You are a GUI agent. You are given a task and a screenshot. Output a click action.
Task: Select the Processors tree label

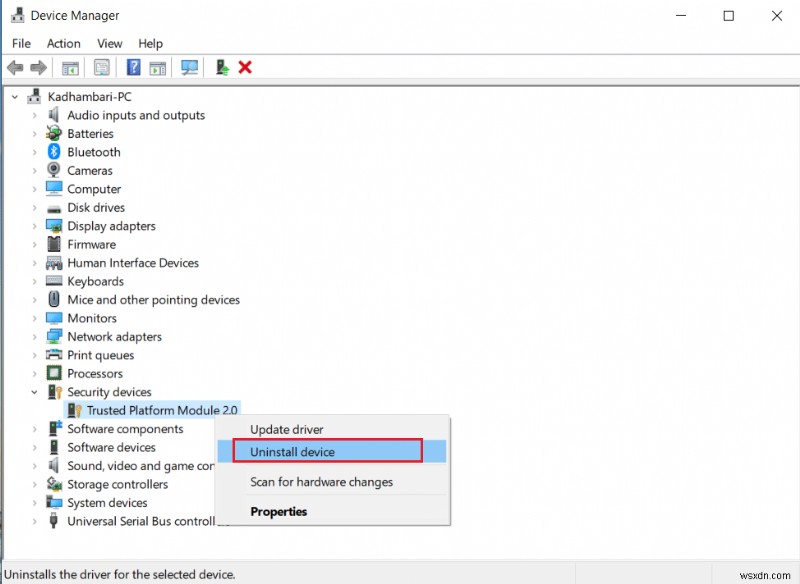click(x=95, y=373)
